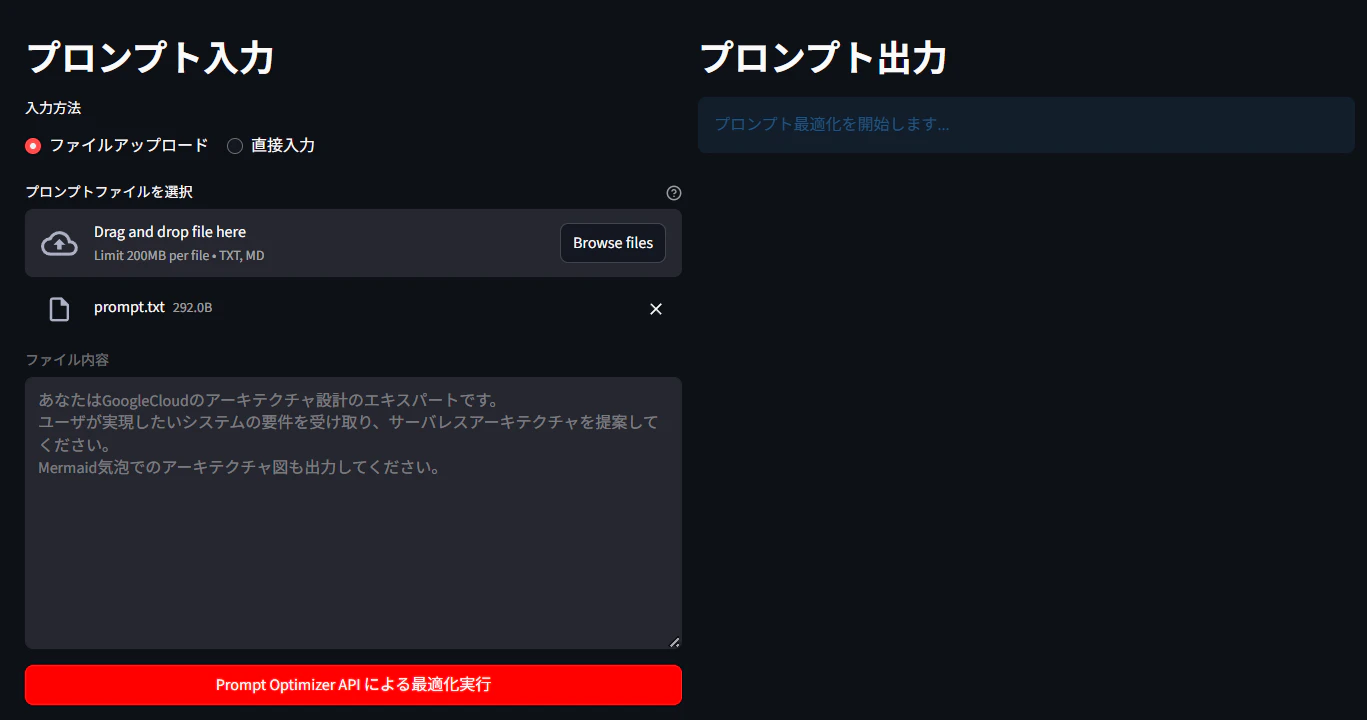The width and height of the screenshot is (1367, 720).
Task: Click the プロンプトファイルを選択 label
Action: click(109, 192)
